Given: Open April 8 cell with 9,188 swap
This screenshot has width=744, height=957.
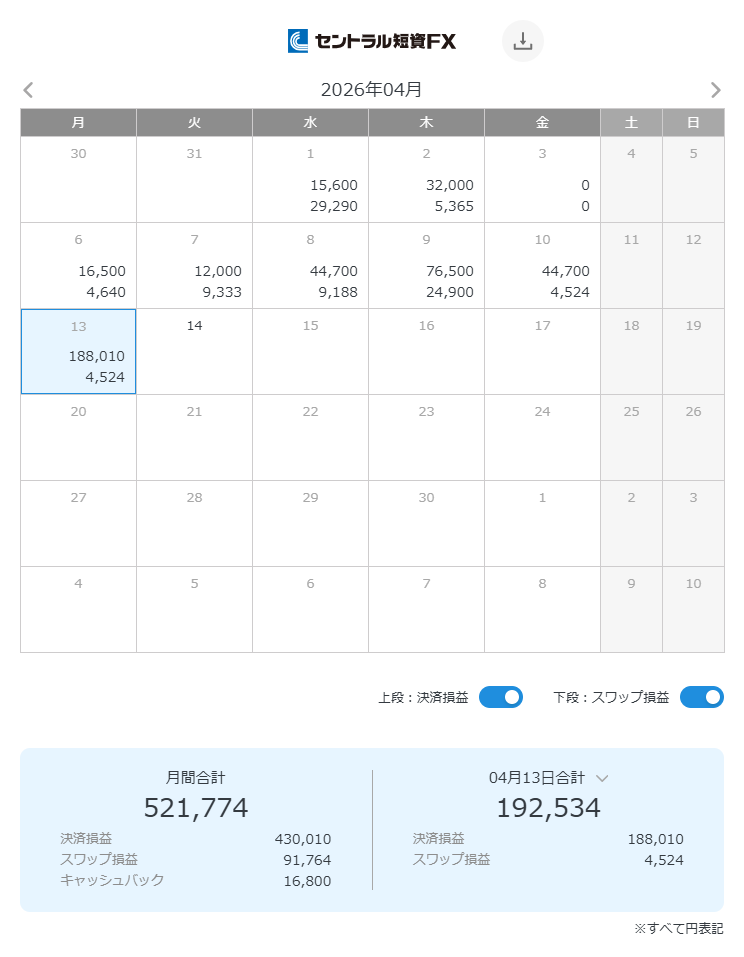Looking at the screenshot, I should tap(311, 266).
